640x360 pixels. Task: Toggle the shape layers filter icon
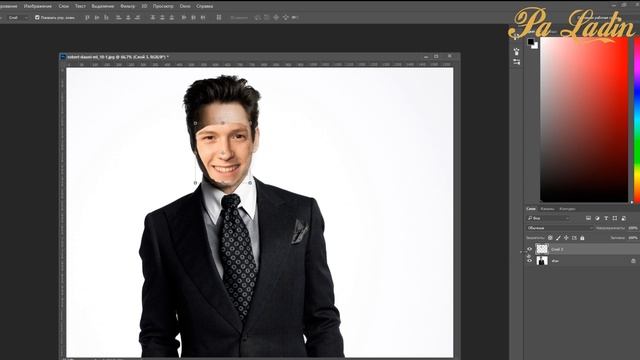click(615, 218)
